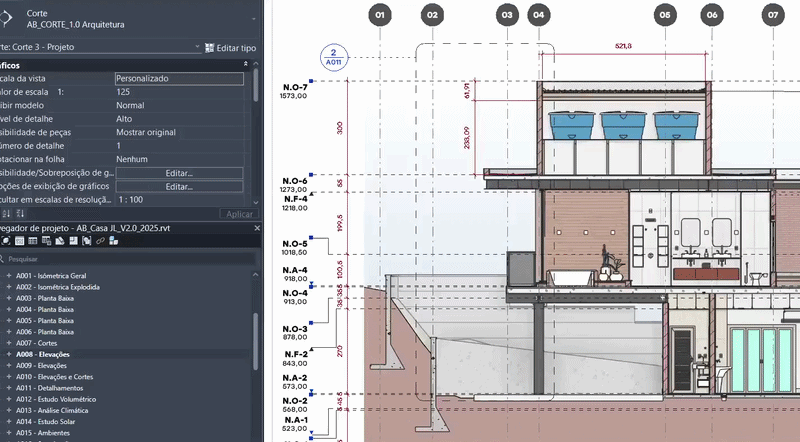Select the A010 - Elevações e Cortes sheet
The height and width of the screenshot is (442, 800).
(55, 377)
